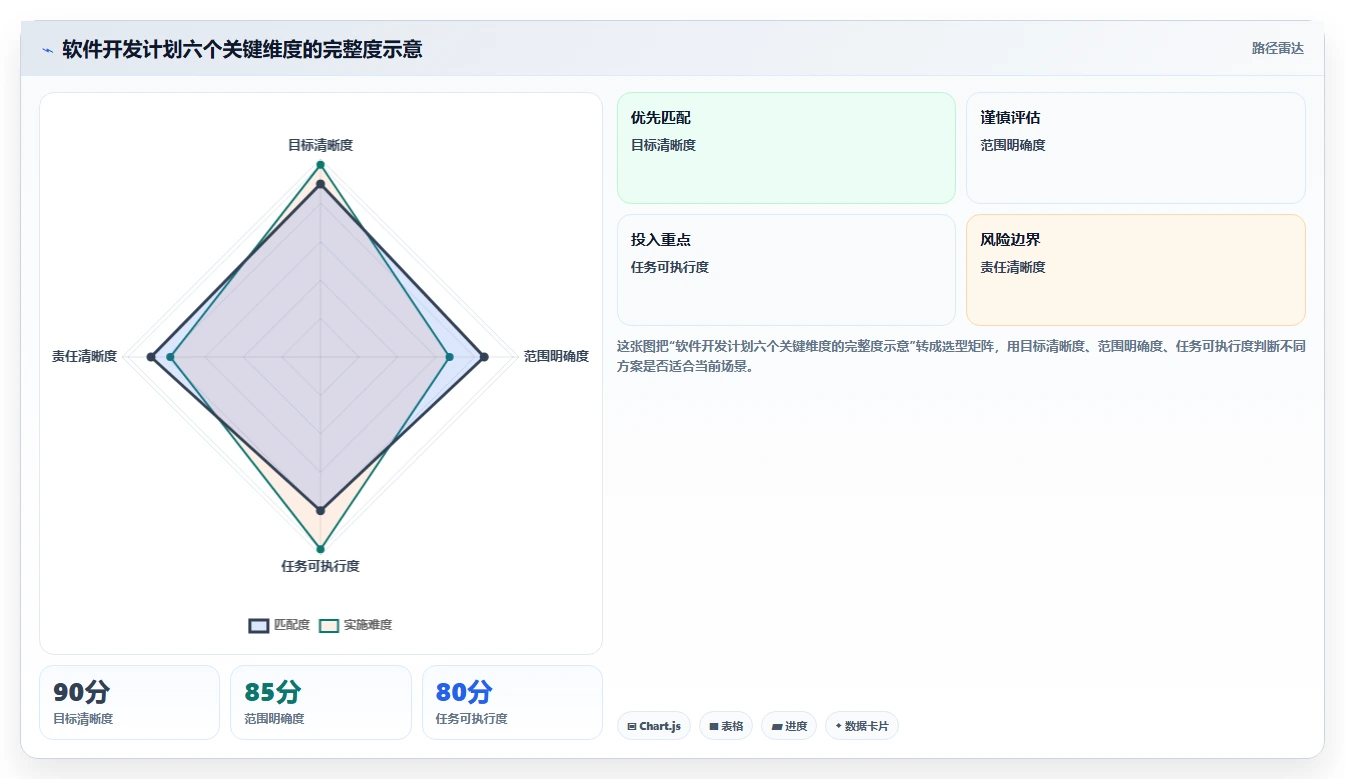
Task: Select the 表格 tag chip
Action: point(726,726)
